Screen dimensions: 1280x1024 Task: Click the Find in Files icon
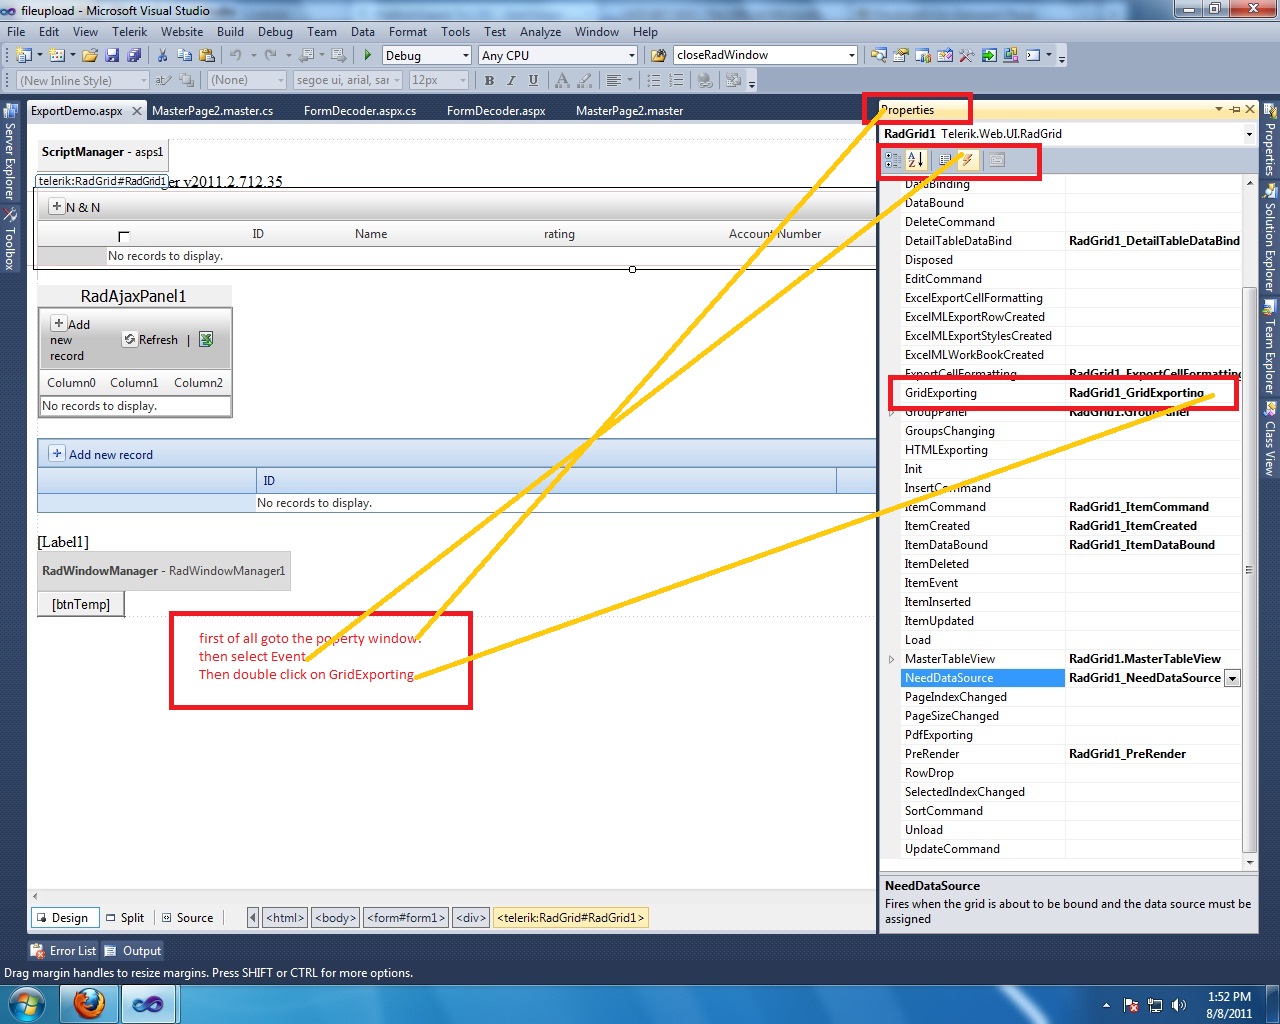pos(658,56)
